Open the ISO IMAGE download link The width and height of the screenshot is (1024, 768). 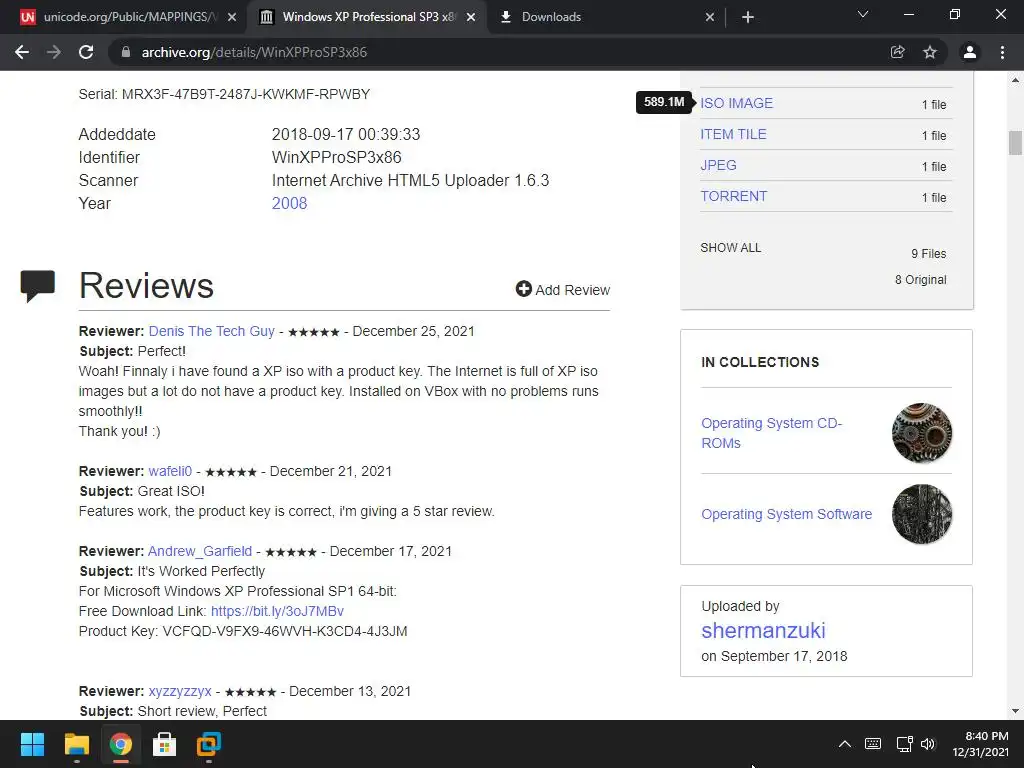[x=736, y=103]
